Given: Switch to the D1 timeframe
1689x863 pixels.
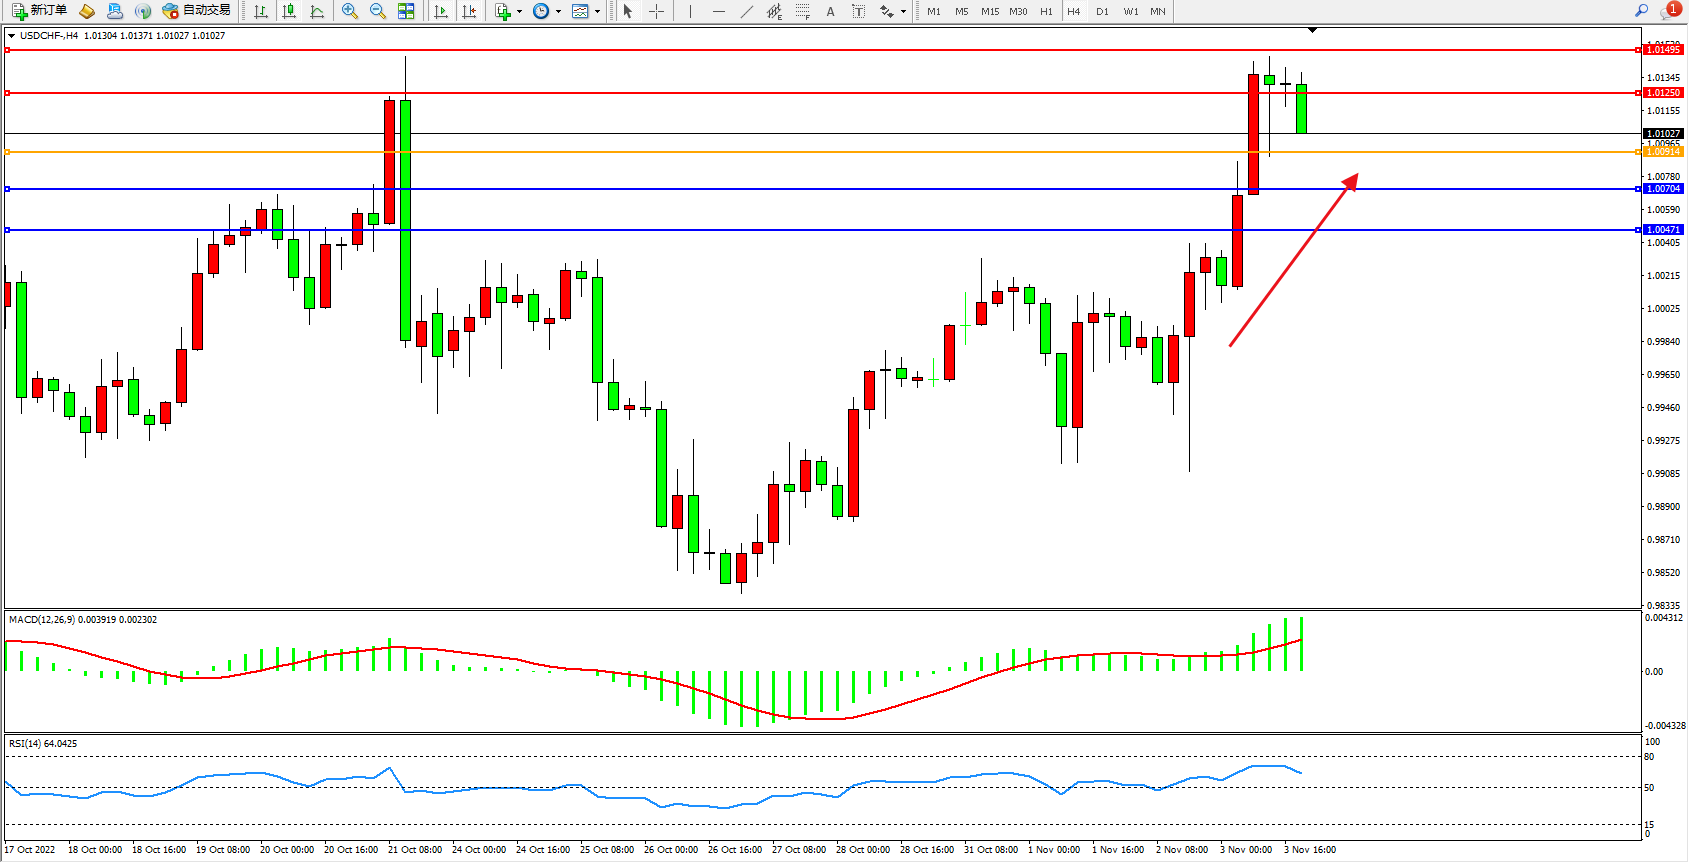Looking at the screenshot, I should (x=1102, y=12).
